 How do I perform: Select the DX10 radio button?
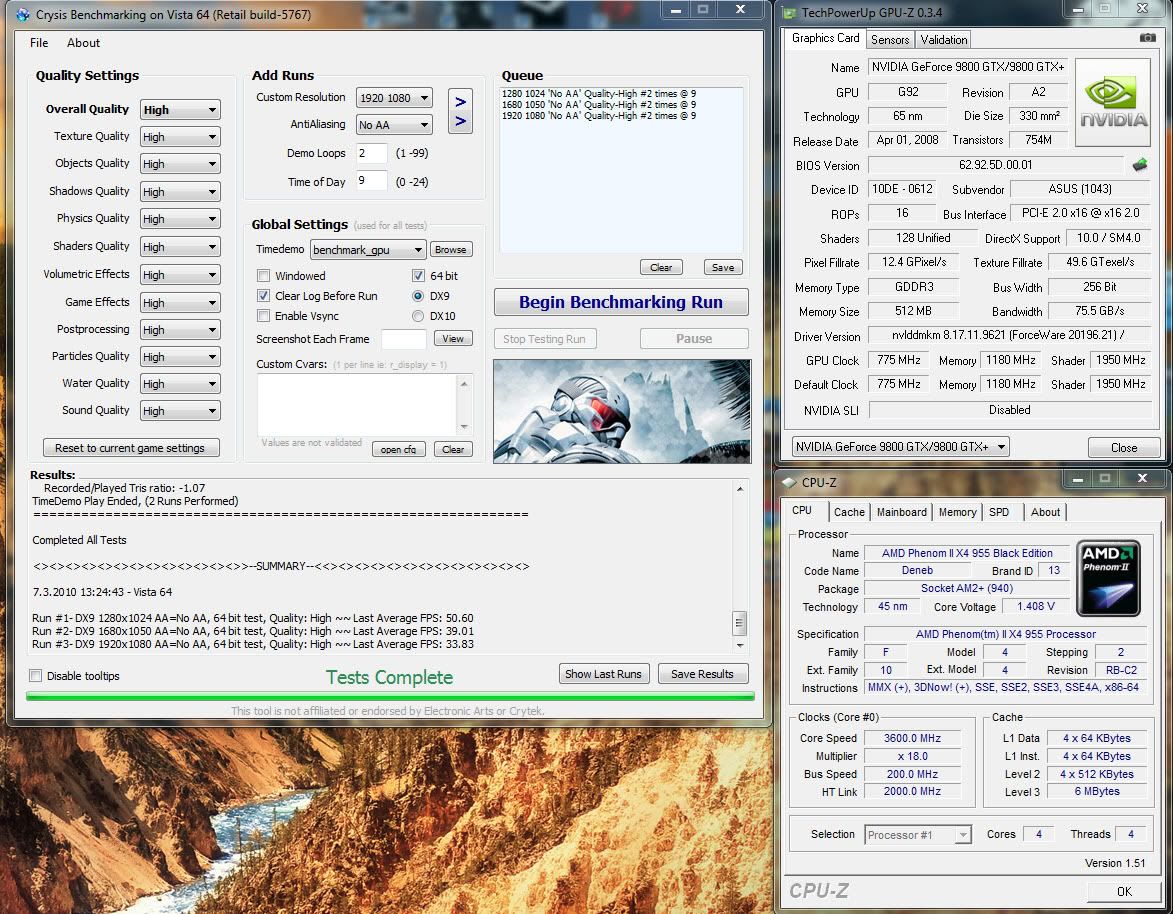[418, 316]
